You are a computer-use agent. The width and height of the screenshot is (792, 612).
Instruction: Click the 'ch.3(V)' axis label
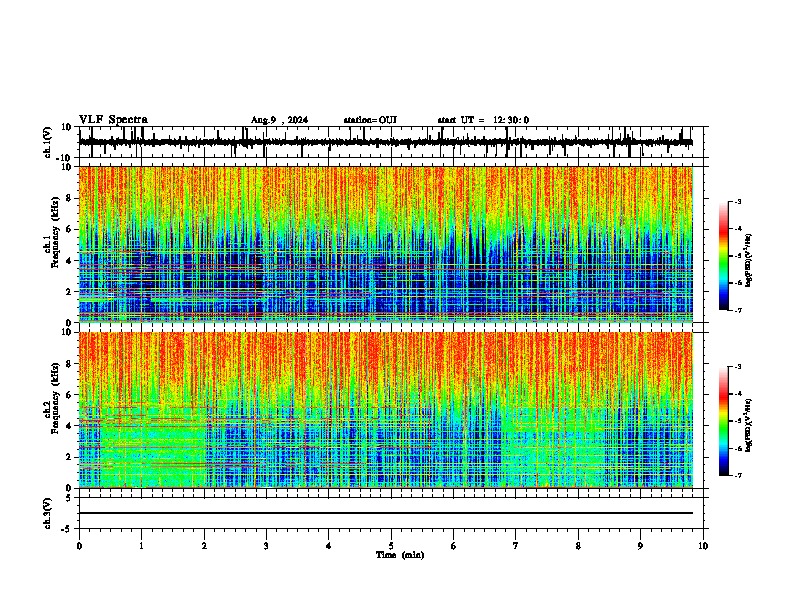pyautogui.click(x=48, y=514)
